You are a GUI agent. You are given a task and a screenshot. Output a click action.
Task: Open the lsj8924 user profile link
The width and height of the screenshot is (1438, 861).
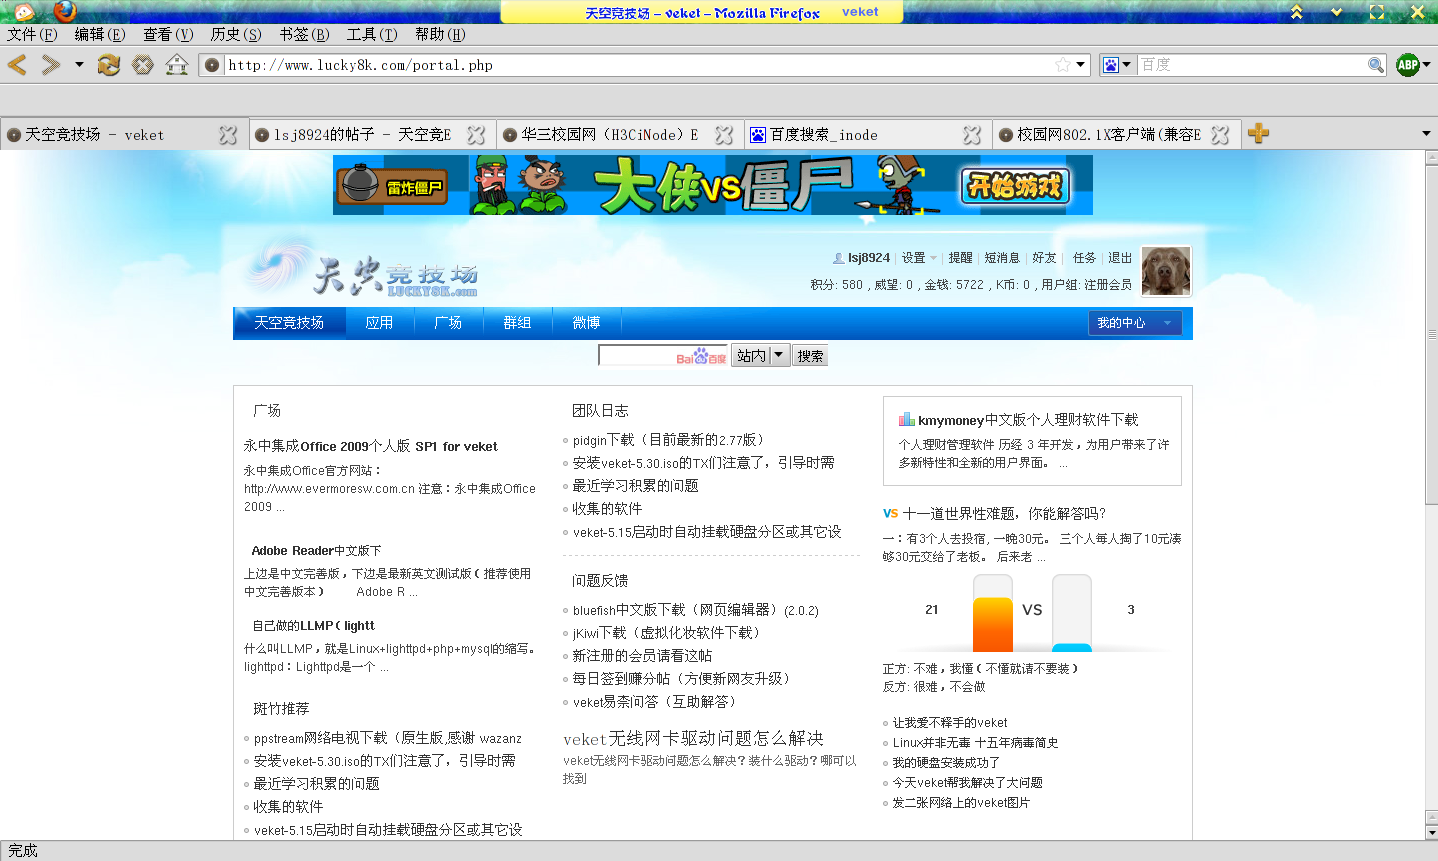click(868, 258)
